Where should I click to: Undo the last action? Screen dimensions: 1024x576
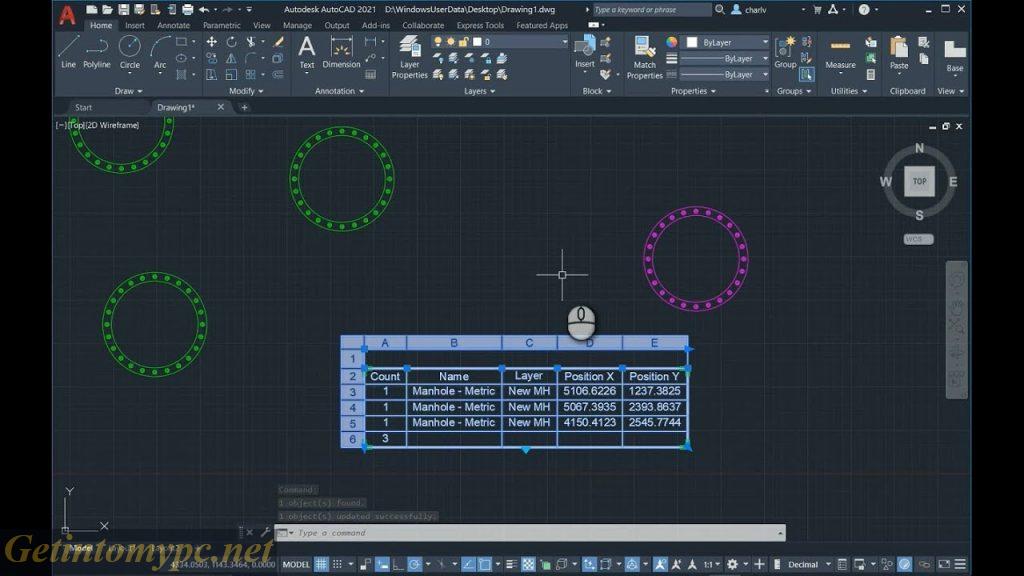(x=204, y=9)
